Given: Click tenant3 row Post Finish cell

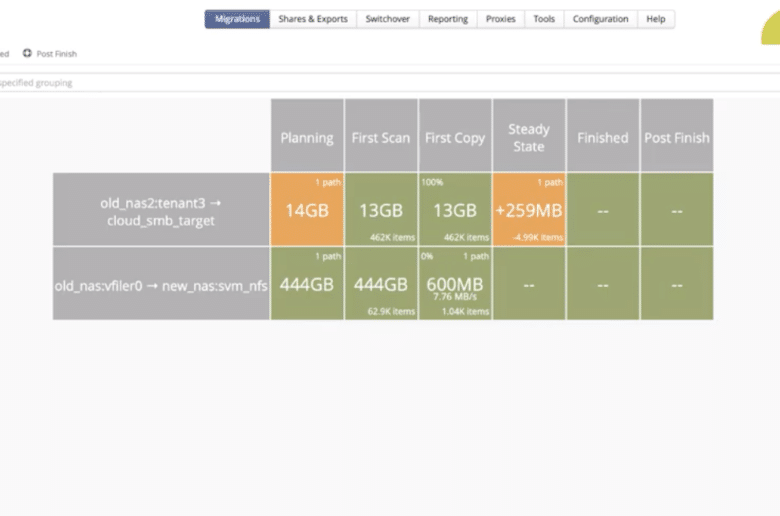Looking at the screenshot, I should [677, 209].
